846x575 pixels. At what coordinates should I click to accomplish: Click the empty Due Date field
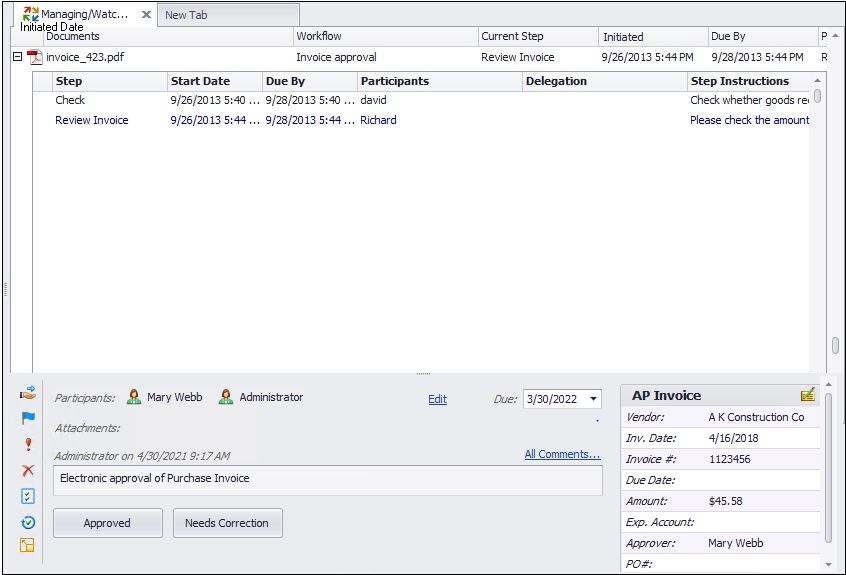point(763,480)
